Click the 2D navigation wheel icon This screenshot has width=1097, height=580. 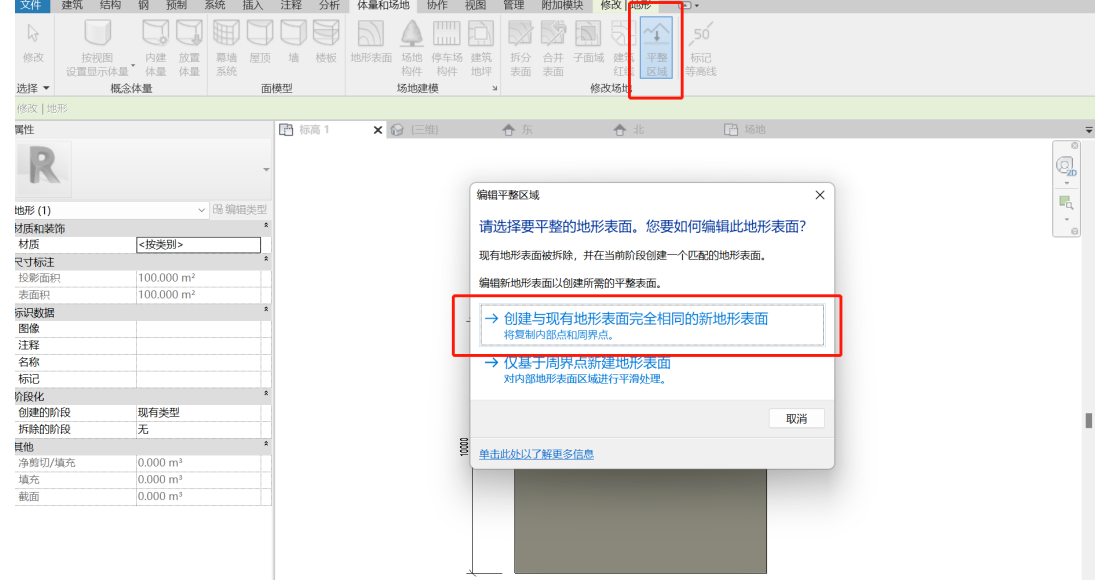1066,167
